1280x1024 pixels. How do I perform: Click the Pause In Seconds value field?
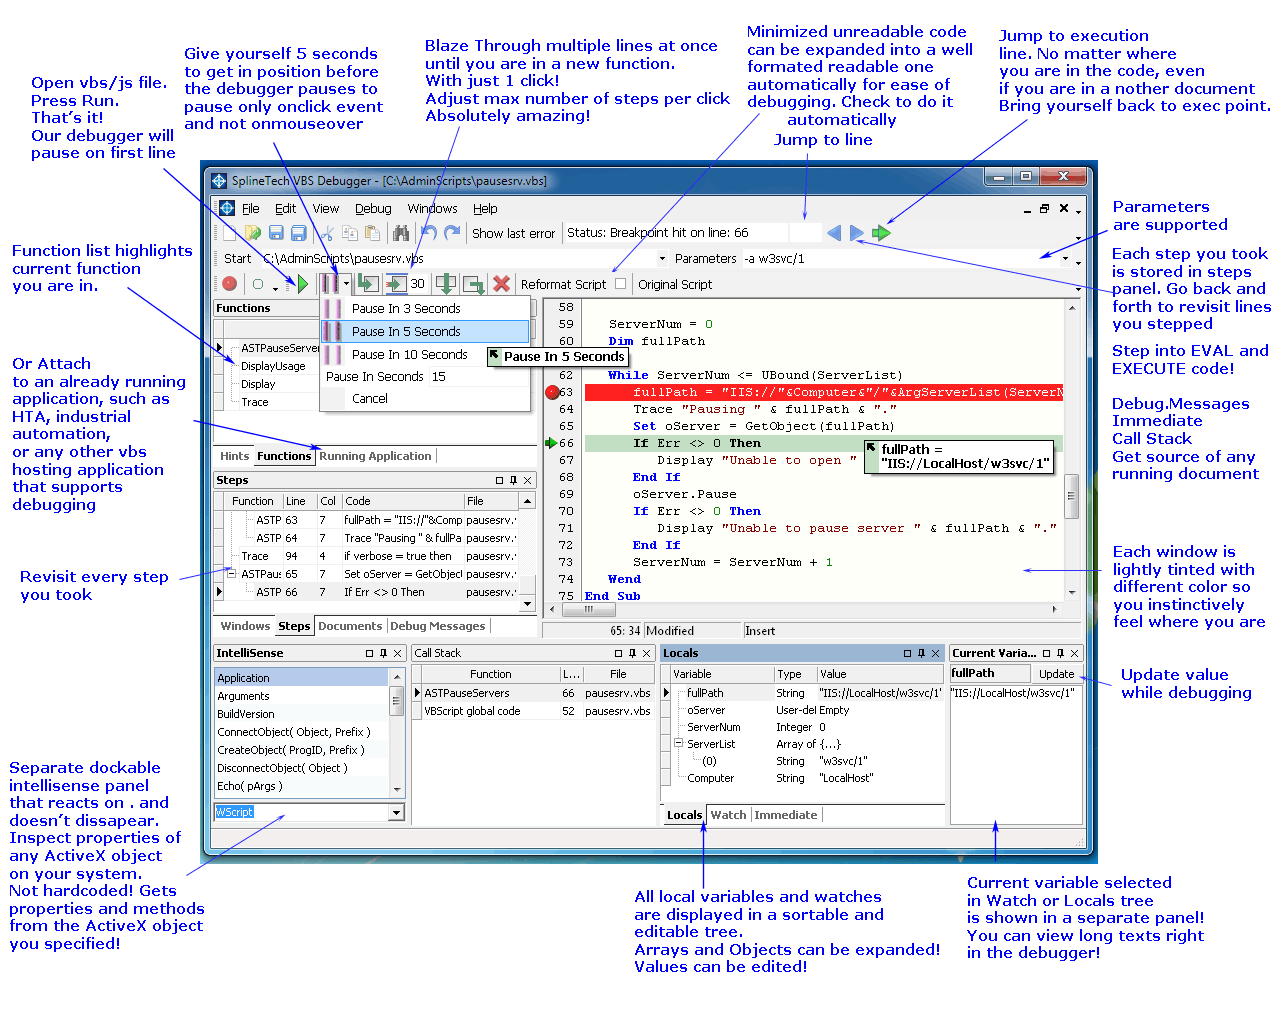click(477, 376)
